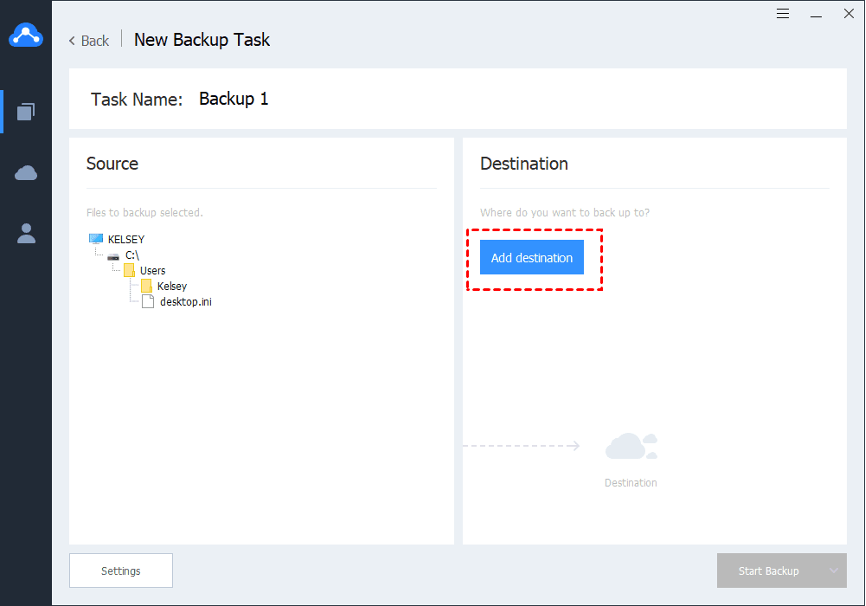Image resolution: width=866 pixels, height=606 pixels.
Task: Click the Users folder icon
Action: (129, 271)
